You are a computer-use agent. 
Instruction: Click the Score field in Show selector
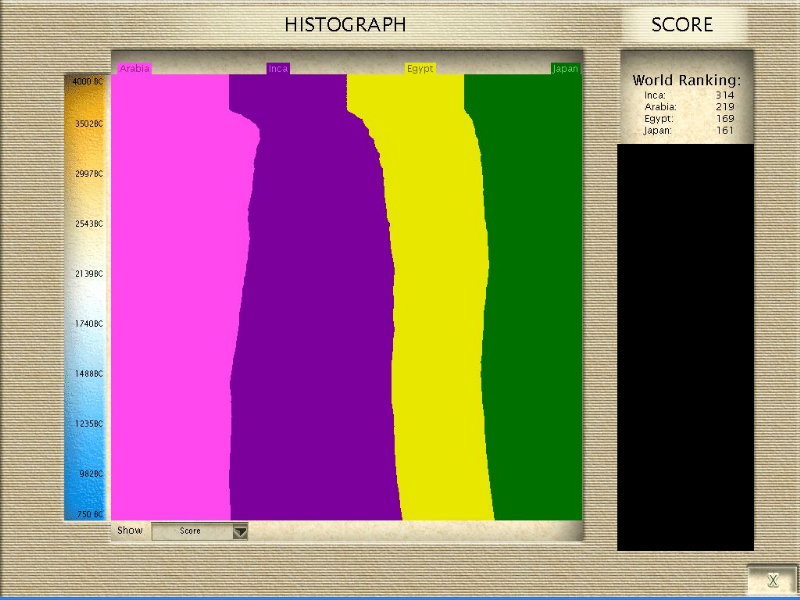point(191,532)
